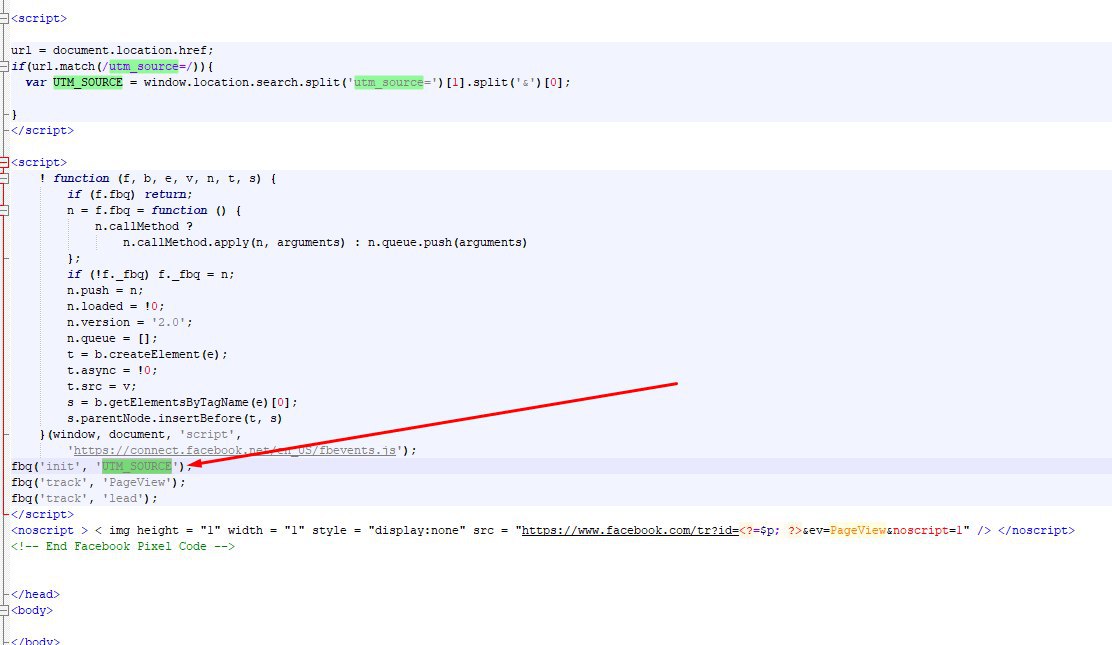Click 'n.push = n;' line
This screenshot has height=645, width=1112.
pos(105,291)
